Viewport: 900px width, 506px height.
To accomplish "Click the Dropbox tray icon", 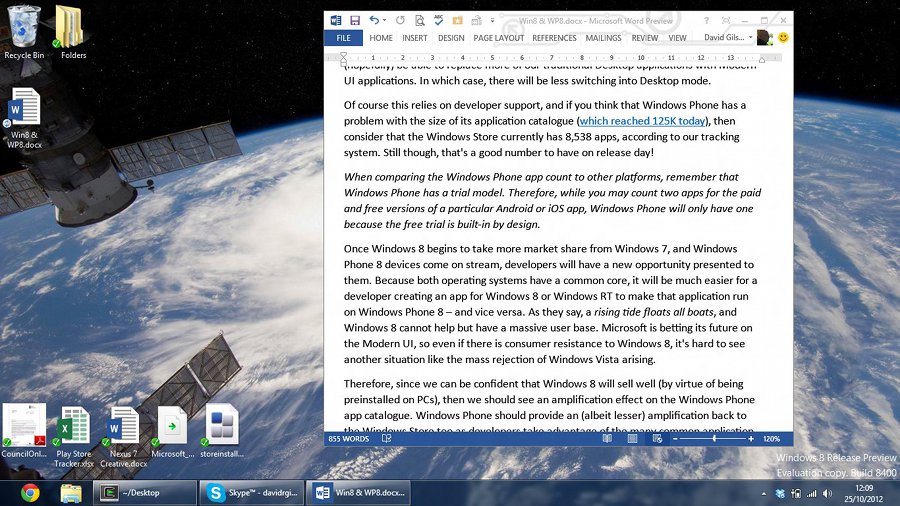I will 780,493.
